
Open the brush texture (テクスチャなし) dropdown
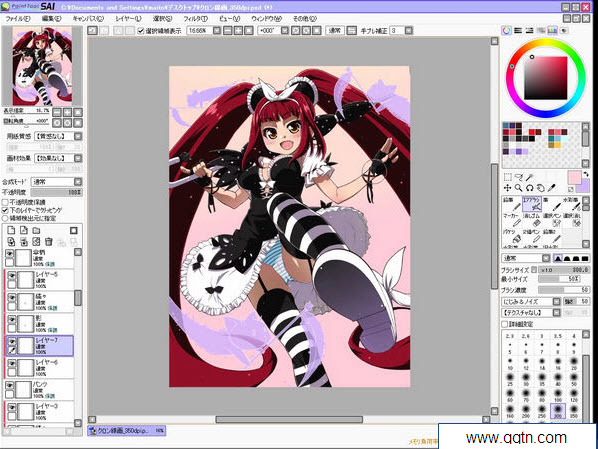pos(531,312)
